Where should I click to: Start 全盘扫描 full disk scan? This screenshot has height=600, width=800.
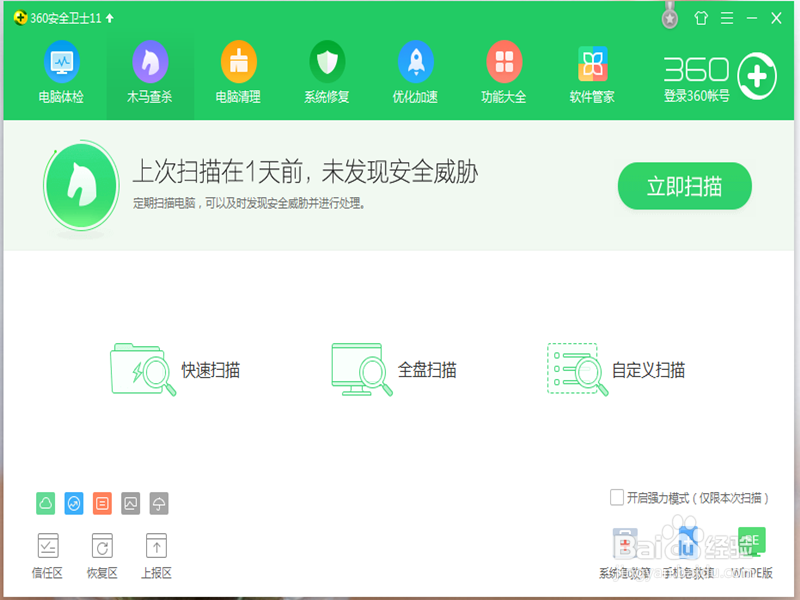(x=393, y=370)
